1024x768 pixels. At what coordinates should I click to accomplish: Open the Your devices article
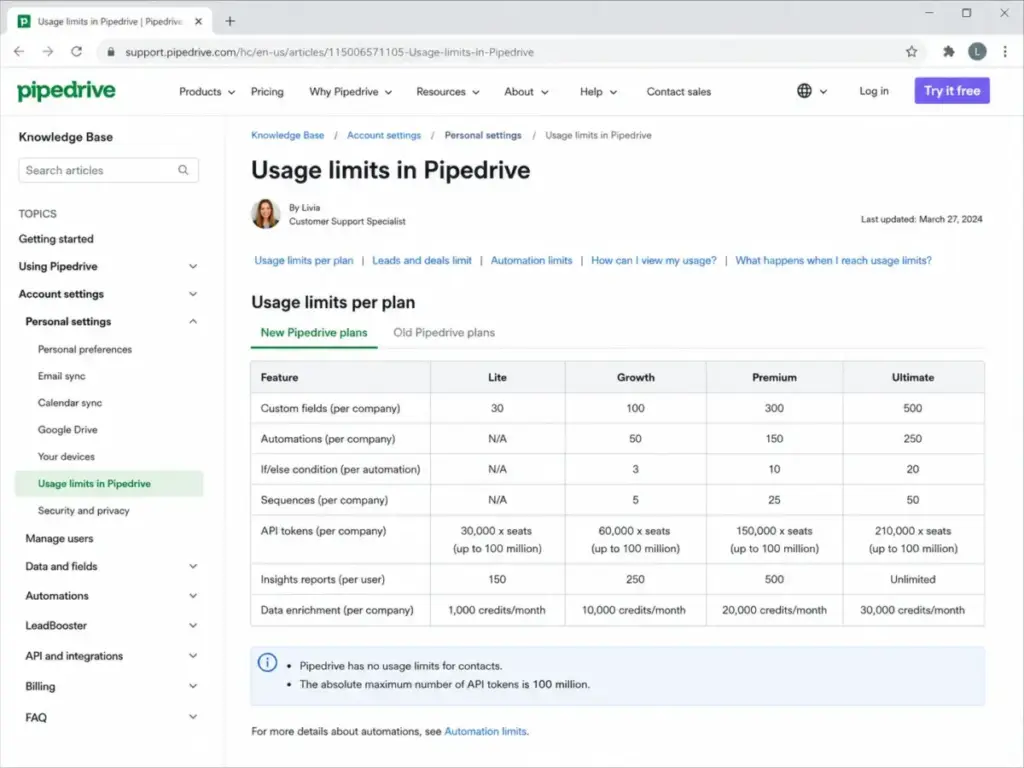(x=66, y=456)
